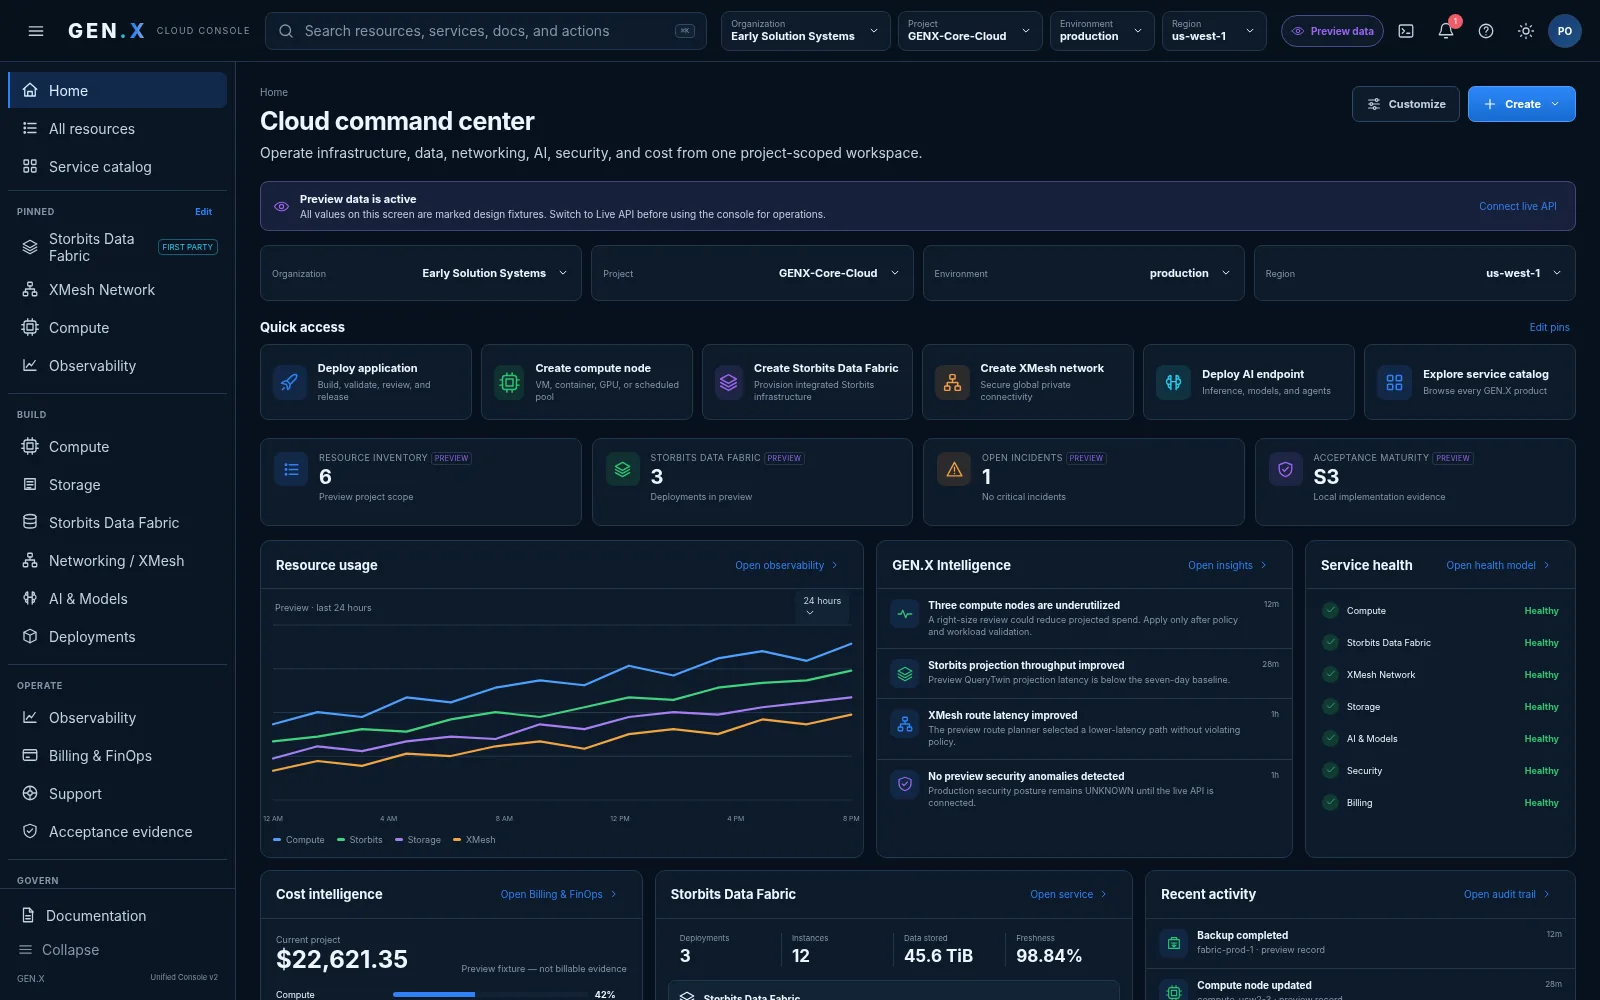Screen dimensions: 1600x1000
Task: Open the PO user avatar
Action: click(1565, 31)
